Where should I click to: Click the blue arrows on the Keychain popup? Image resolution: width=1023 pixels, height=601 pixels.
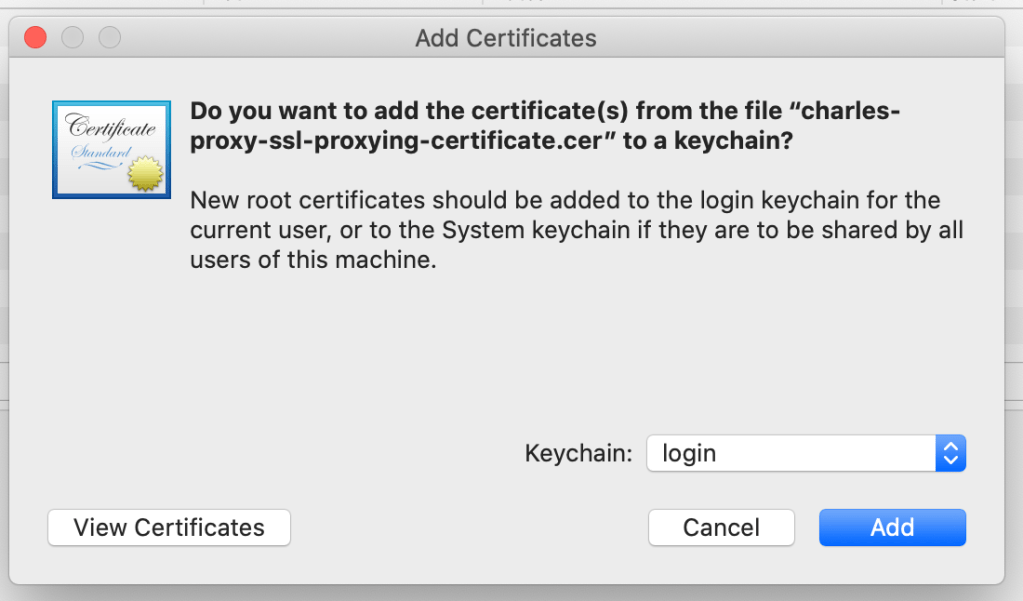point(950,453)
